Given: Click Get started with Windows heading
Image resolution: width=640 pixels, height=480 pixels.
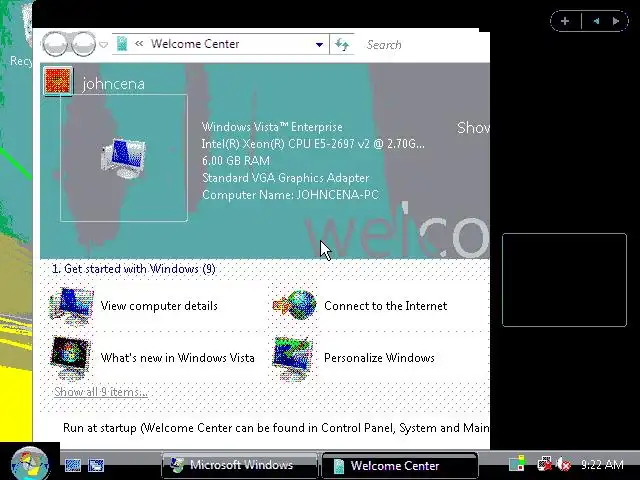Looking at the screenshot, I should pos(134,269).
